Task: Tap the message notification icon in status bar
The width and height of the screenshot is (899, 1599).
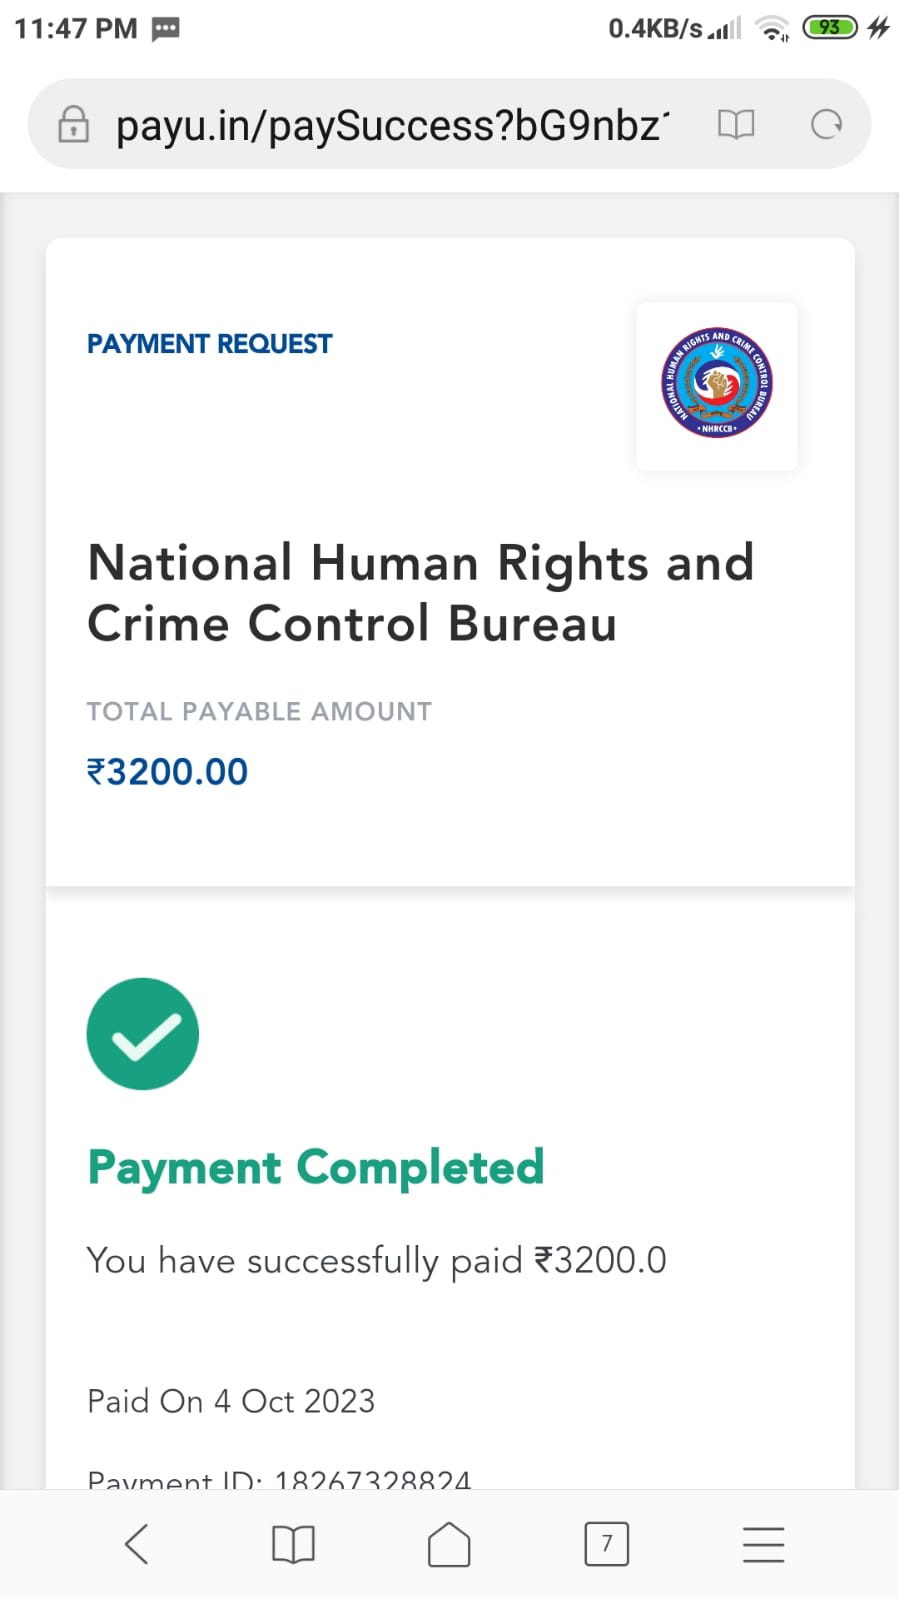Action: 166,29
